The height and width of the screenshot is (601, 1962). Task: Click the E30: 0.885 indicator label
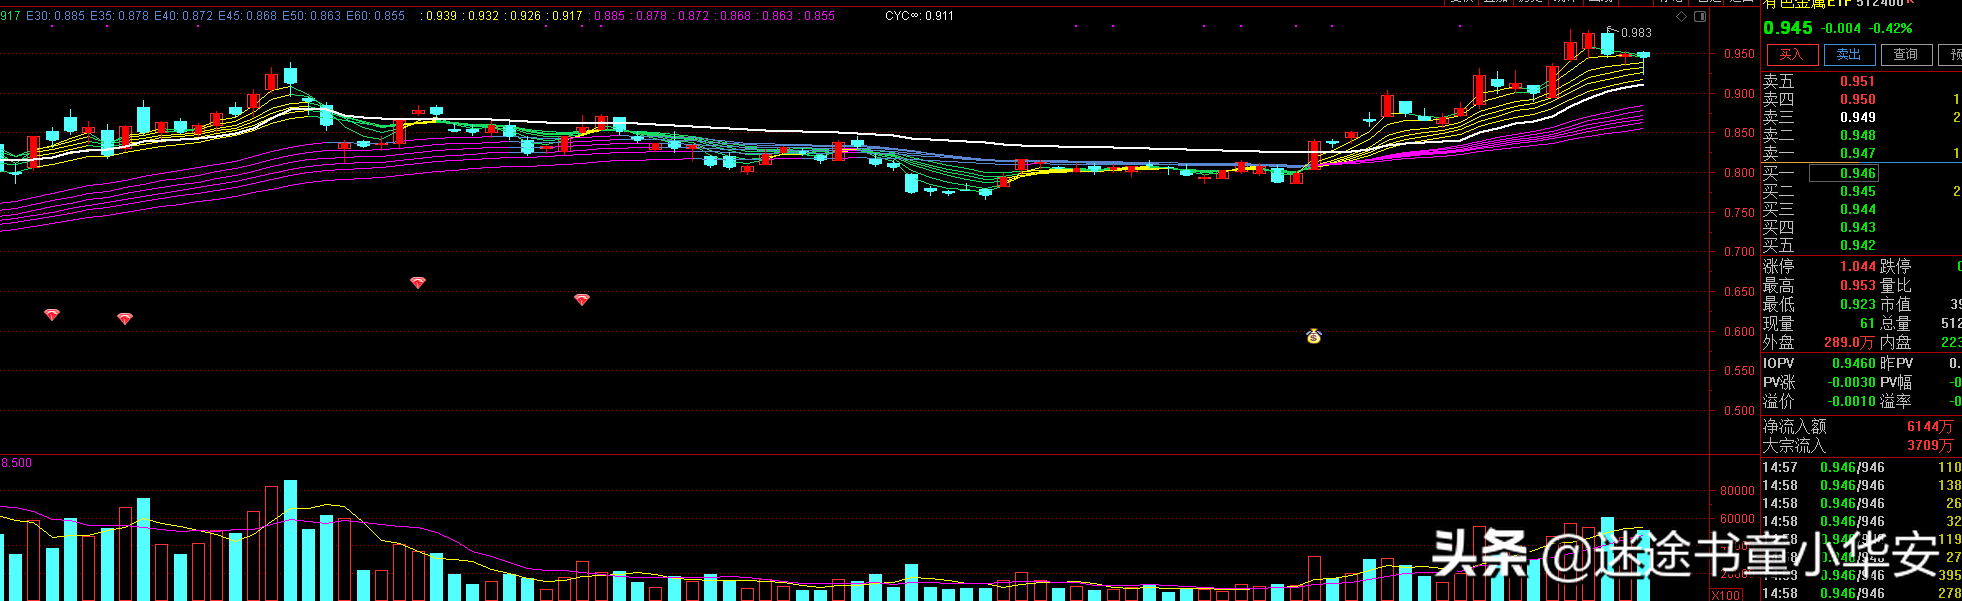55,16
